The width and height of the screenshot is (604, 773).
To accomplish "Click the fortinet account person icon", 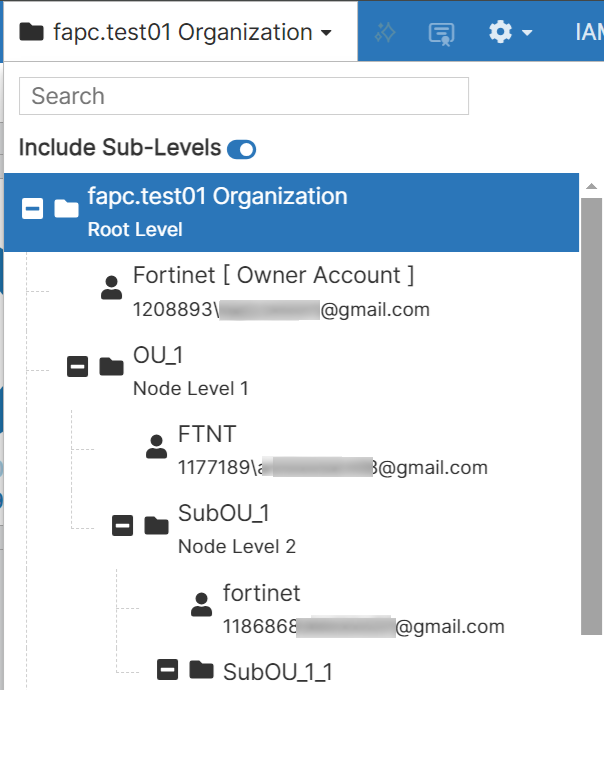I will [201, 604].
